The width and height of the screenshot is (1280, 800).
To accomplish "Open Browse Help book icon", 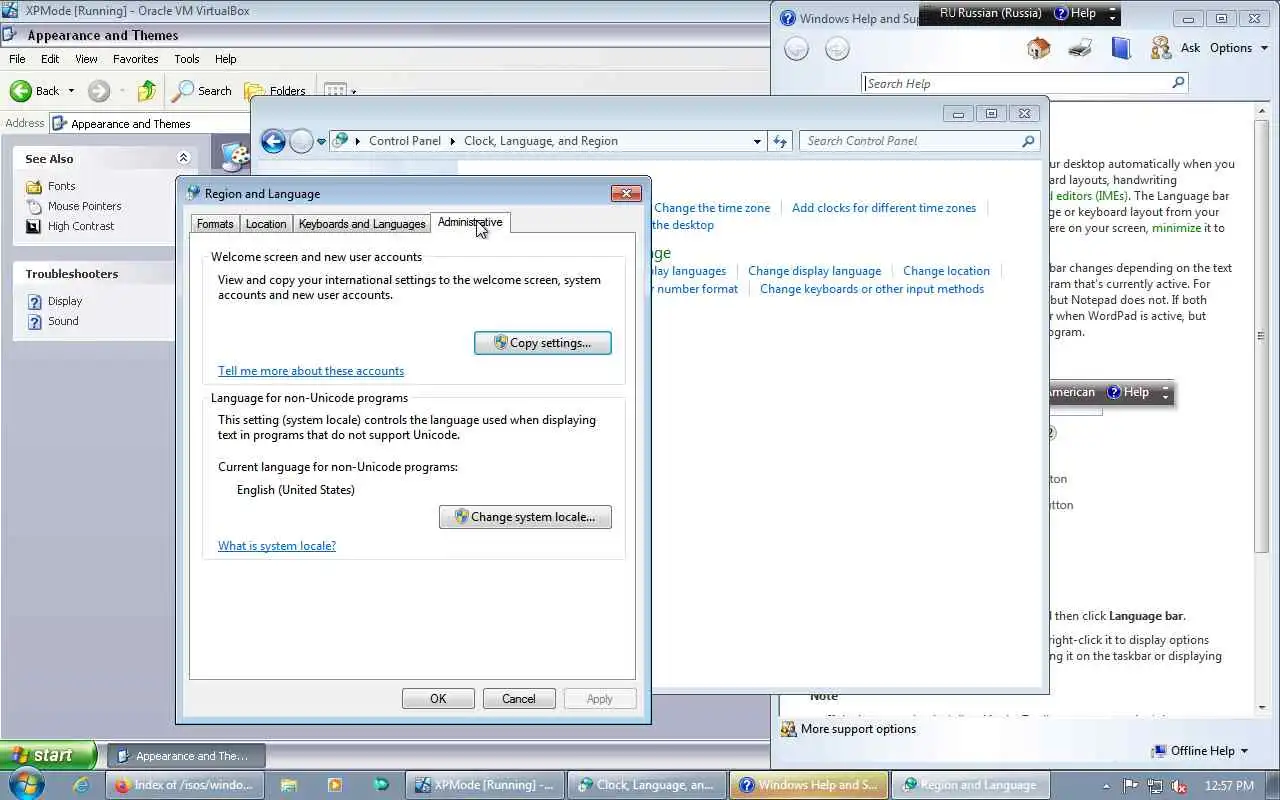I will (1120, 48).
